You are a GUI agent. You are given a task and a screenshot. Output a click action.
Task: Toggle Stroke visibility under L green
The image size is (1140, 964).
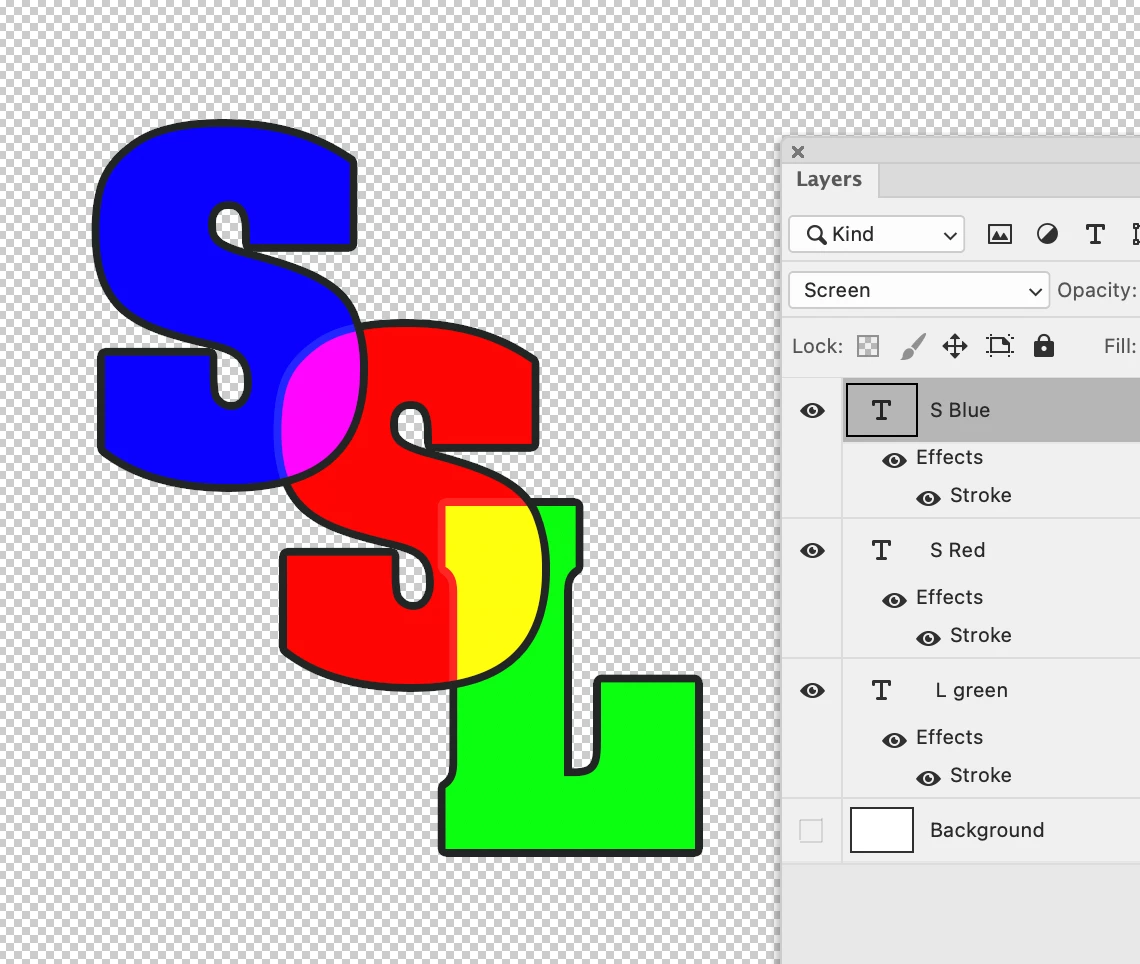pos(928,779)
